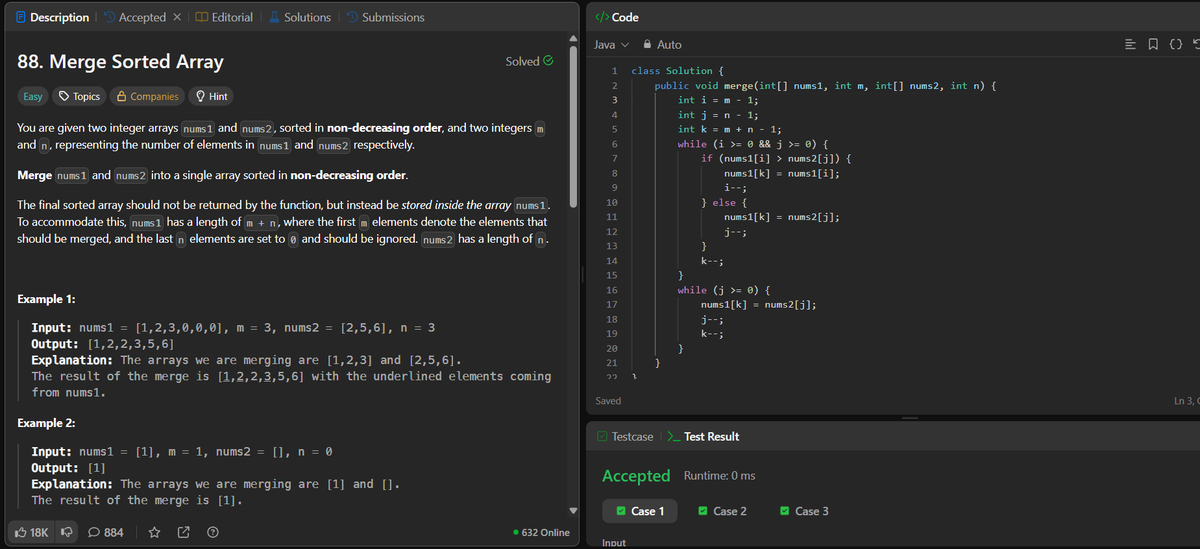Open the Java language dropdown
The height and width of the screenshot is (549, 1200).
tap(611, 44)
